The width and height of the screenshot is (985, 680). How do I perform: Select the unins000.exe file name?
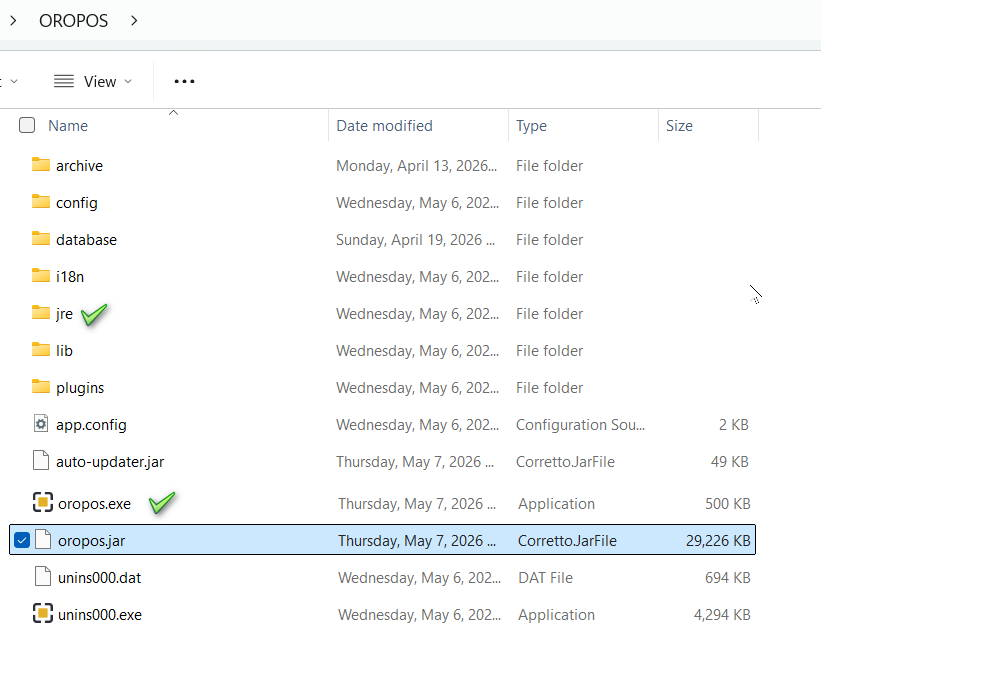click(x=99, y=615)
